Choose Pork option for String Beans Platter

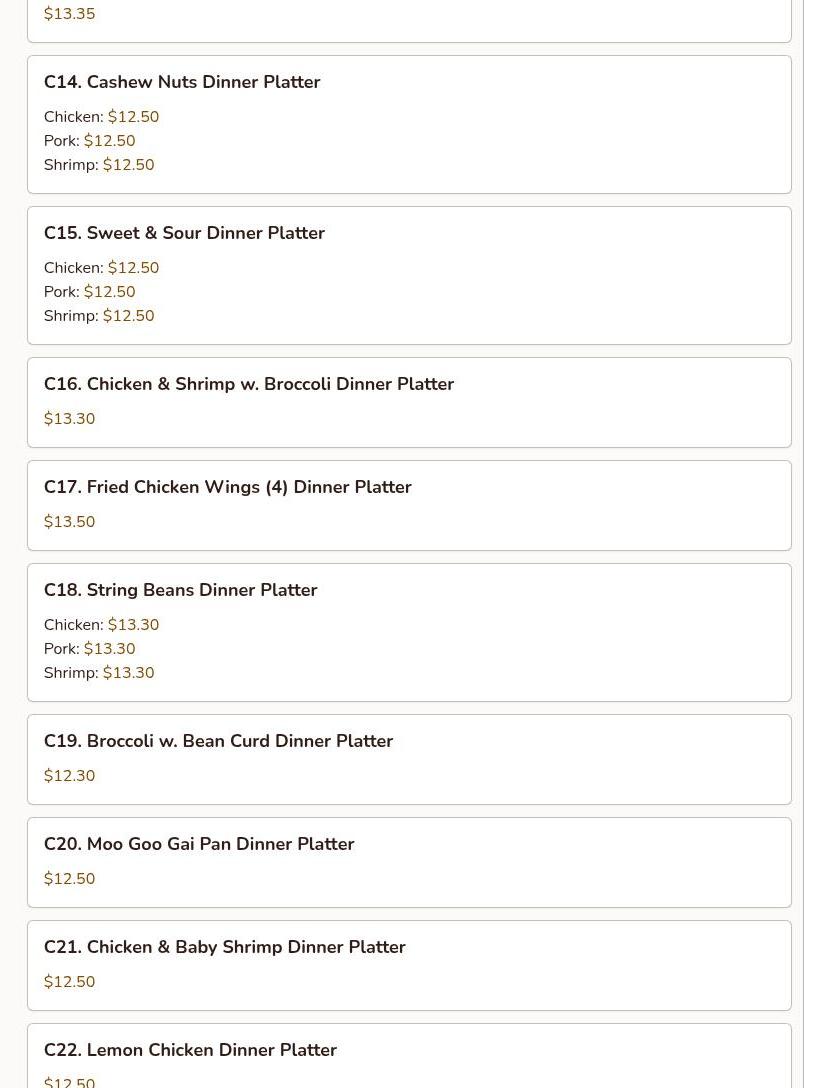pos(89,649)
